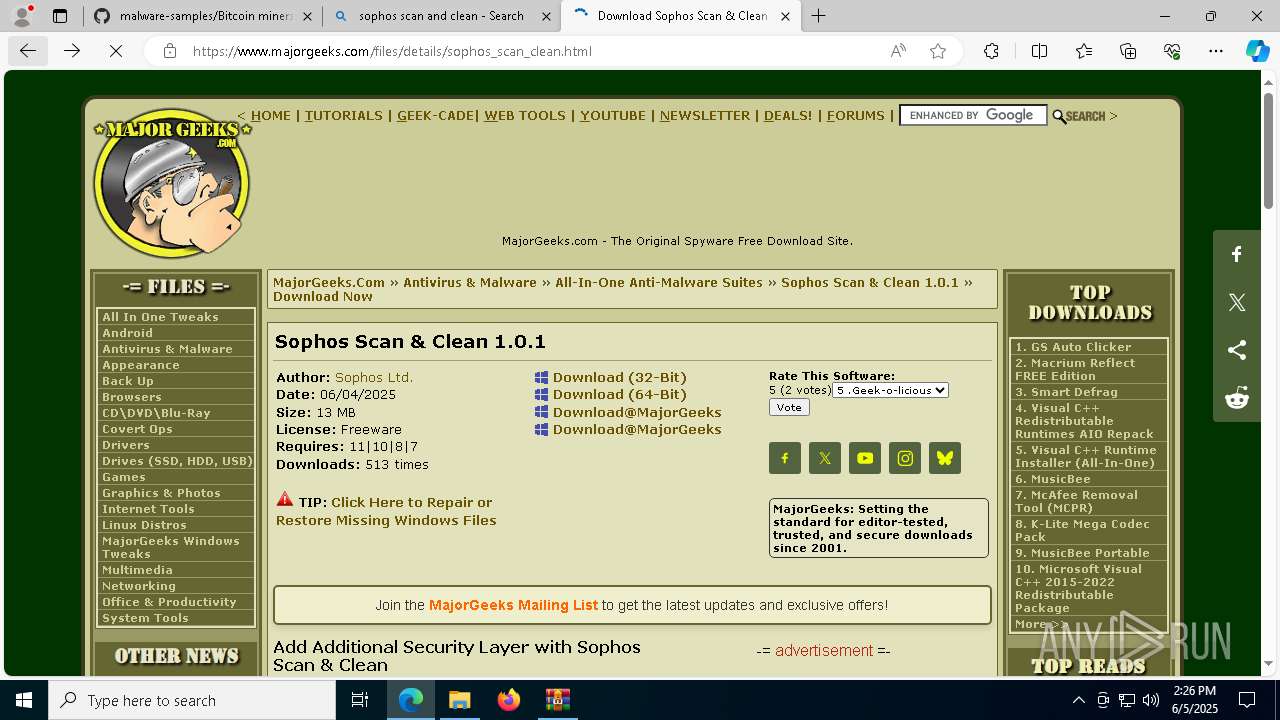Open the FORUMS menu link
Screen dimensions: 1280x720
tap(856, 115)
